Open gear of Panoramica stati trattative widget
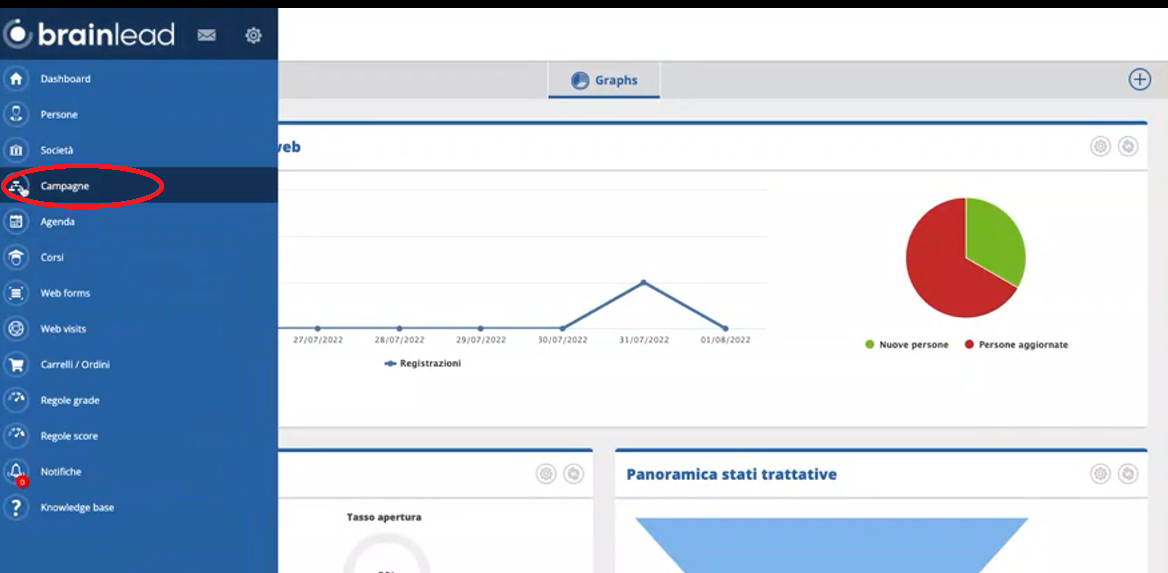 (x=1100, y=473)
